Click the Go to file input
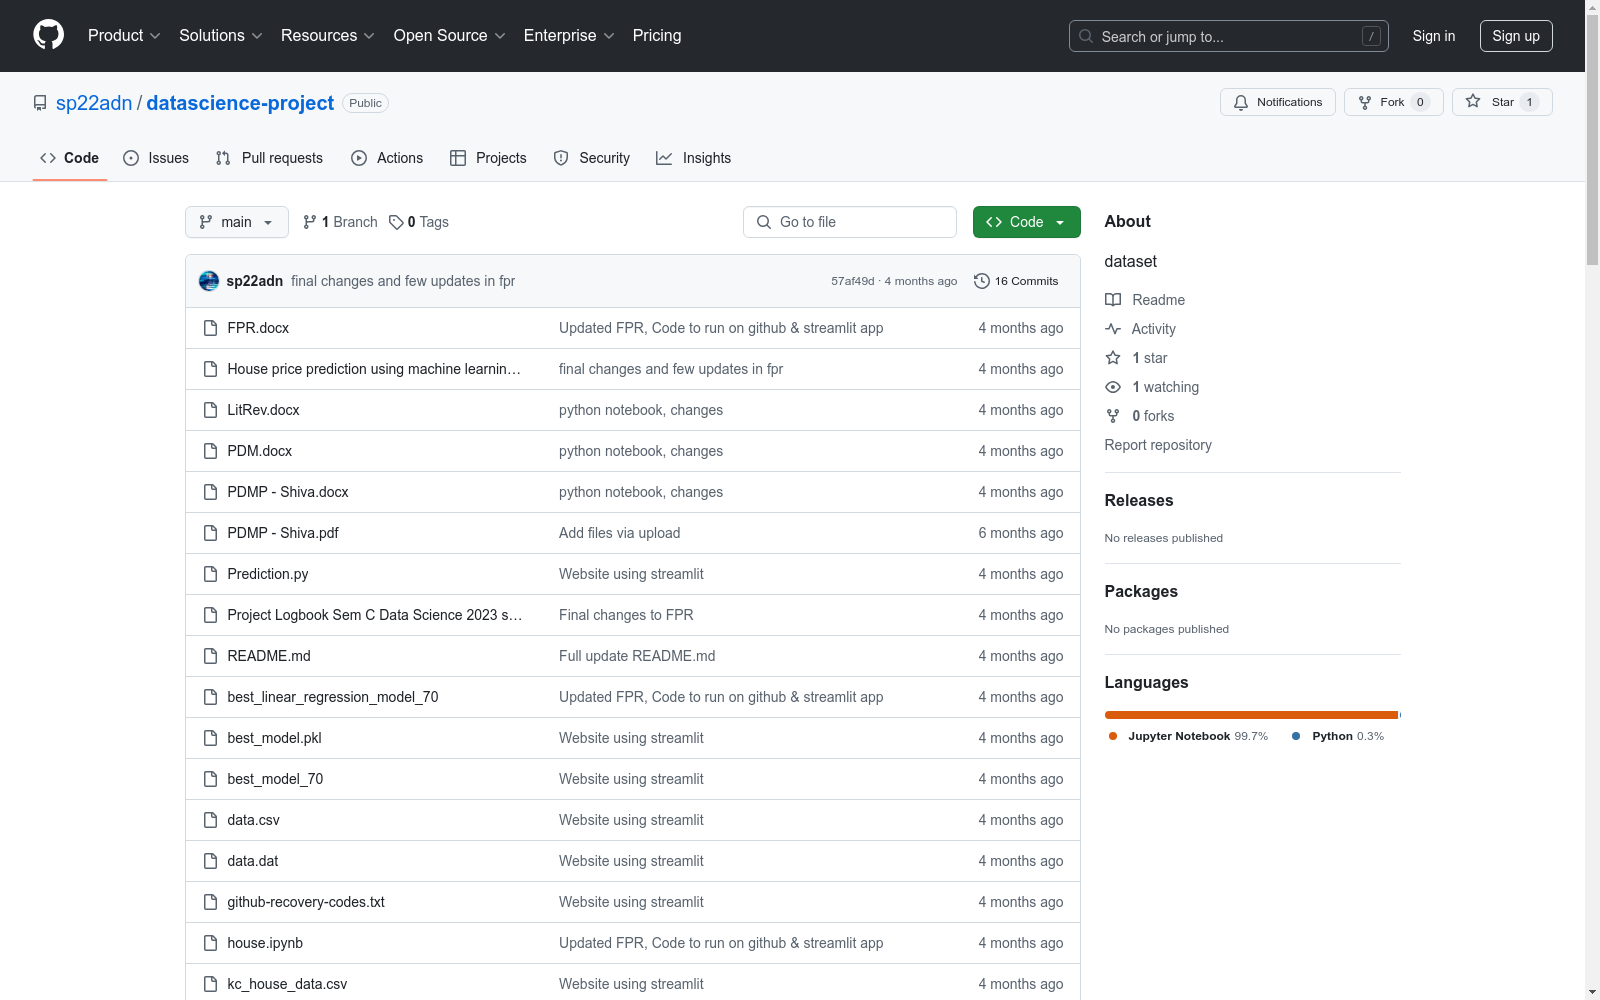The height and width of the screenshot is (1000, 1600). tap(850, 222)
